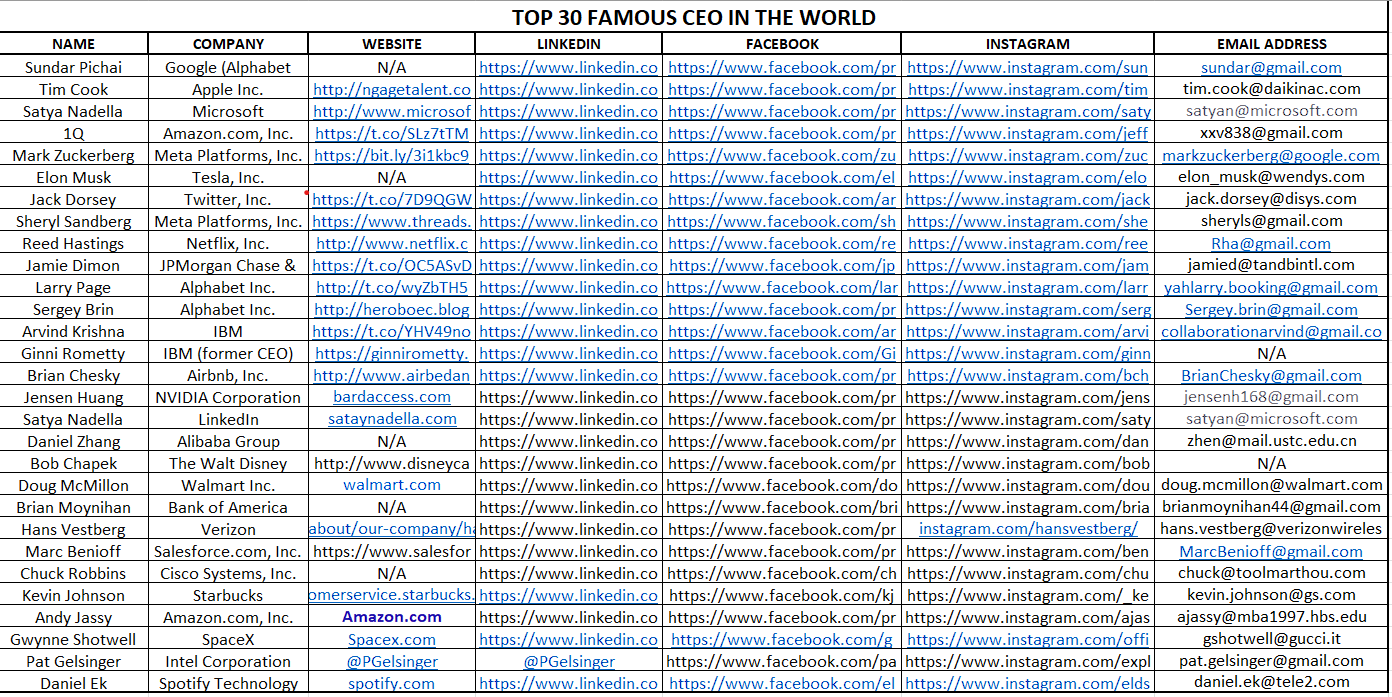Open the walmart.com link
Image resolution: width=1392 pixels, height=697 pixels.
pos(392,485)
